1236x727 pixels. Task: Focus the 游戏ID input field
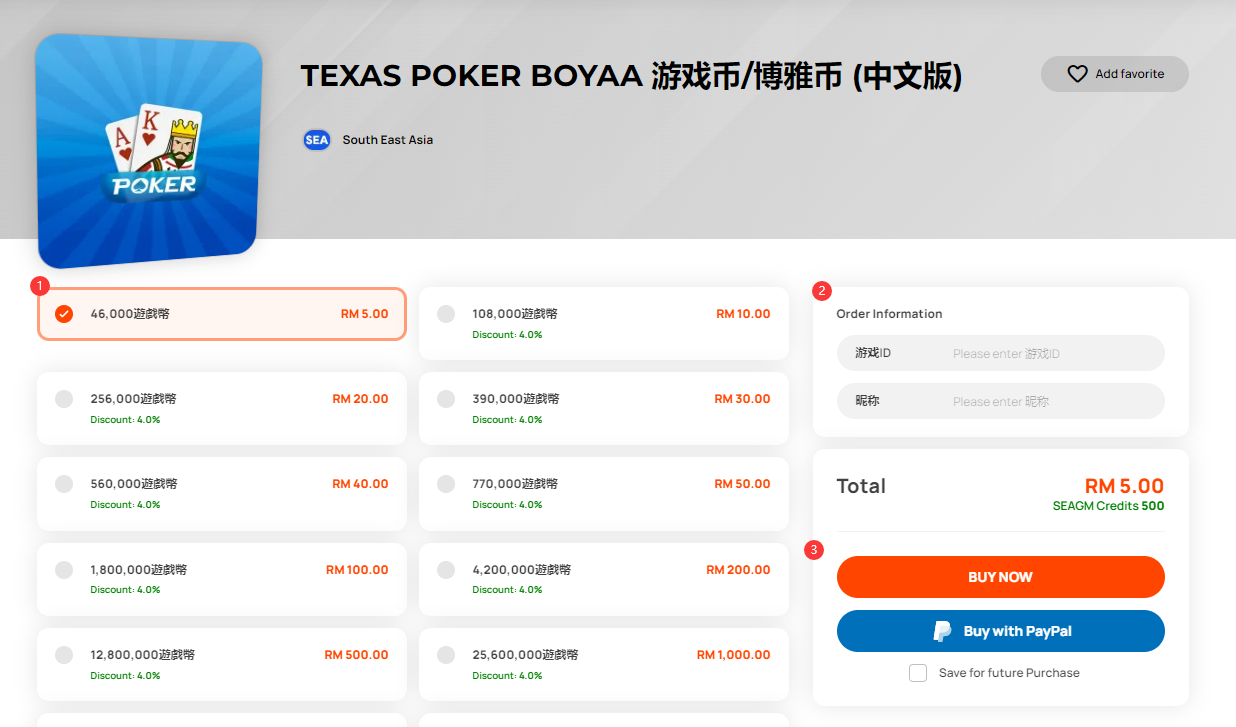coord(1001,353)
